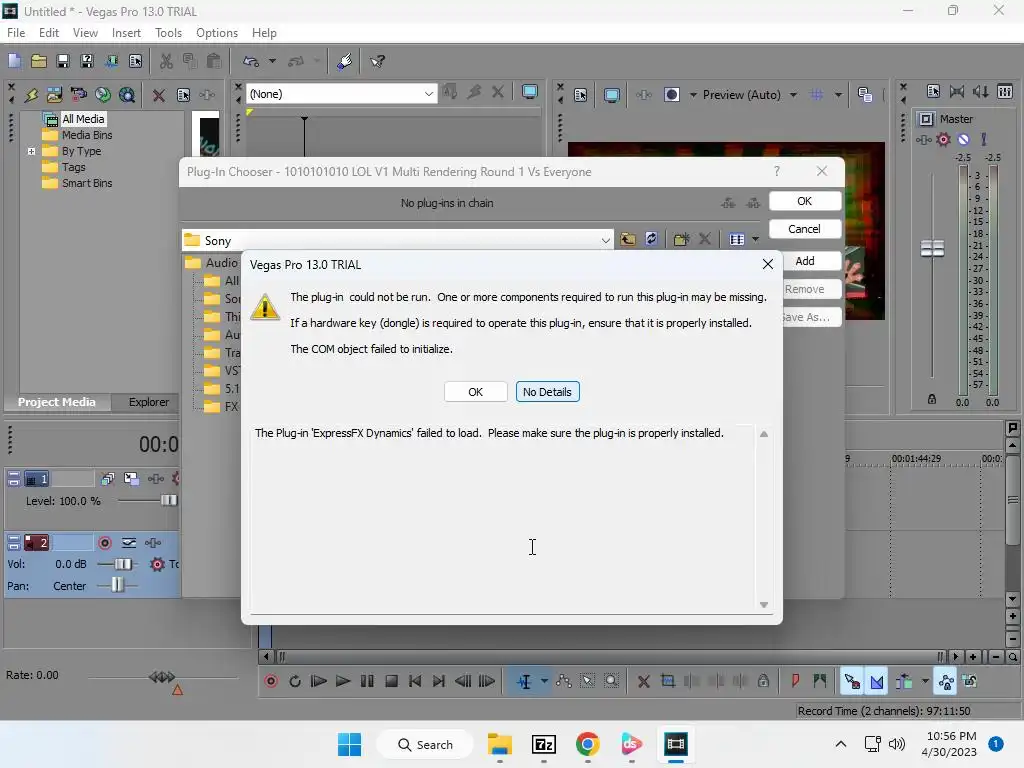1024x768 pixels.
Task: Open Preview (Auto) quality dropdown
Action: tap(793, 95)
